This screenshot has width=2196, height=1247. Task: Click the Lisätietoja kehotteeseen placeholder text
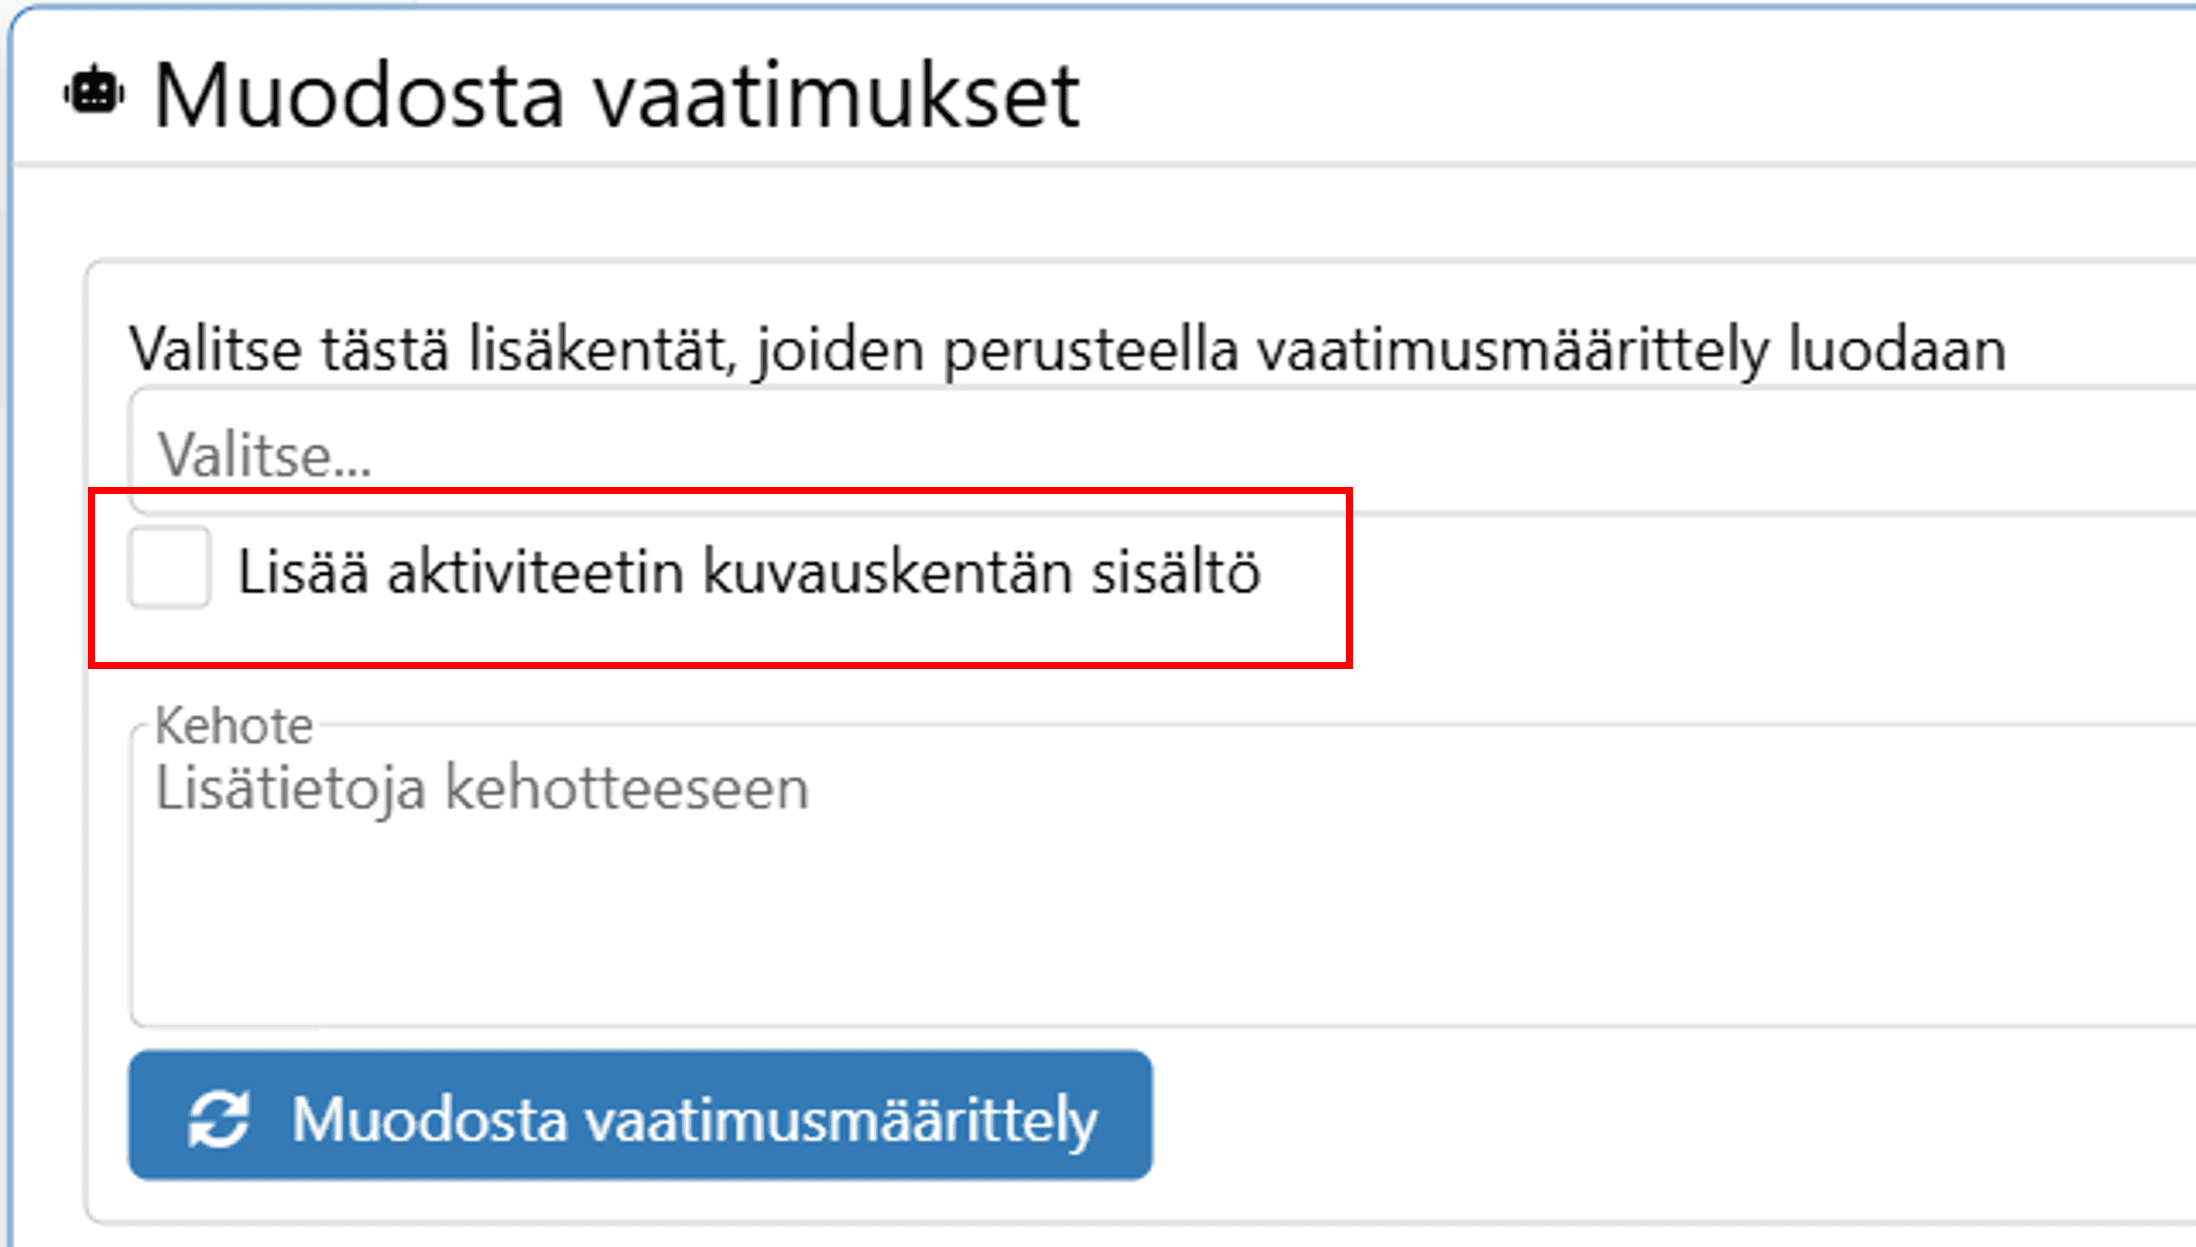(481, 788)
